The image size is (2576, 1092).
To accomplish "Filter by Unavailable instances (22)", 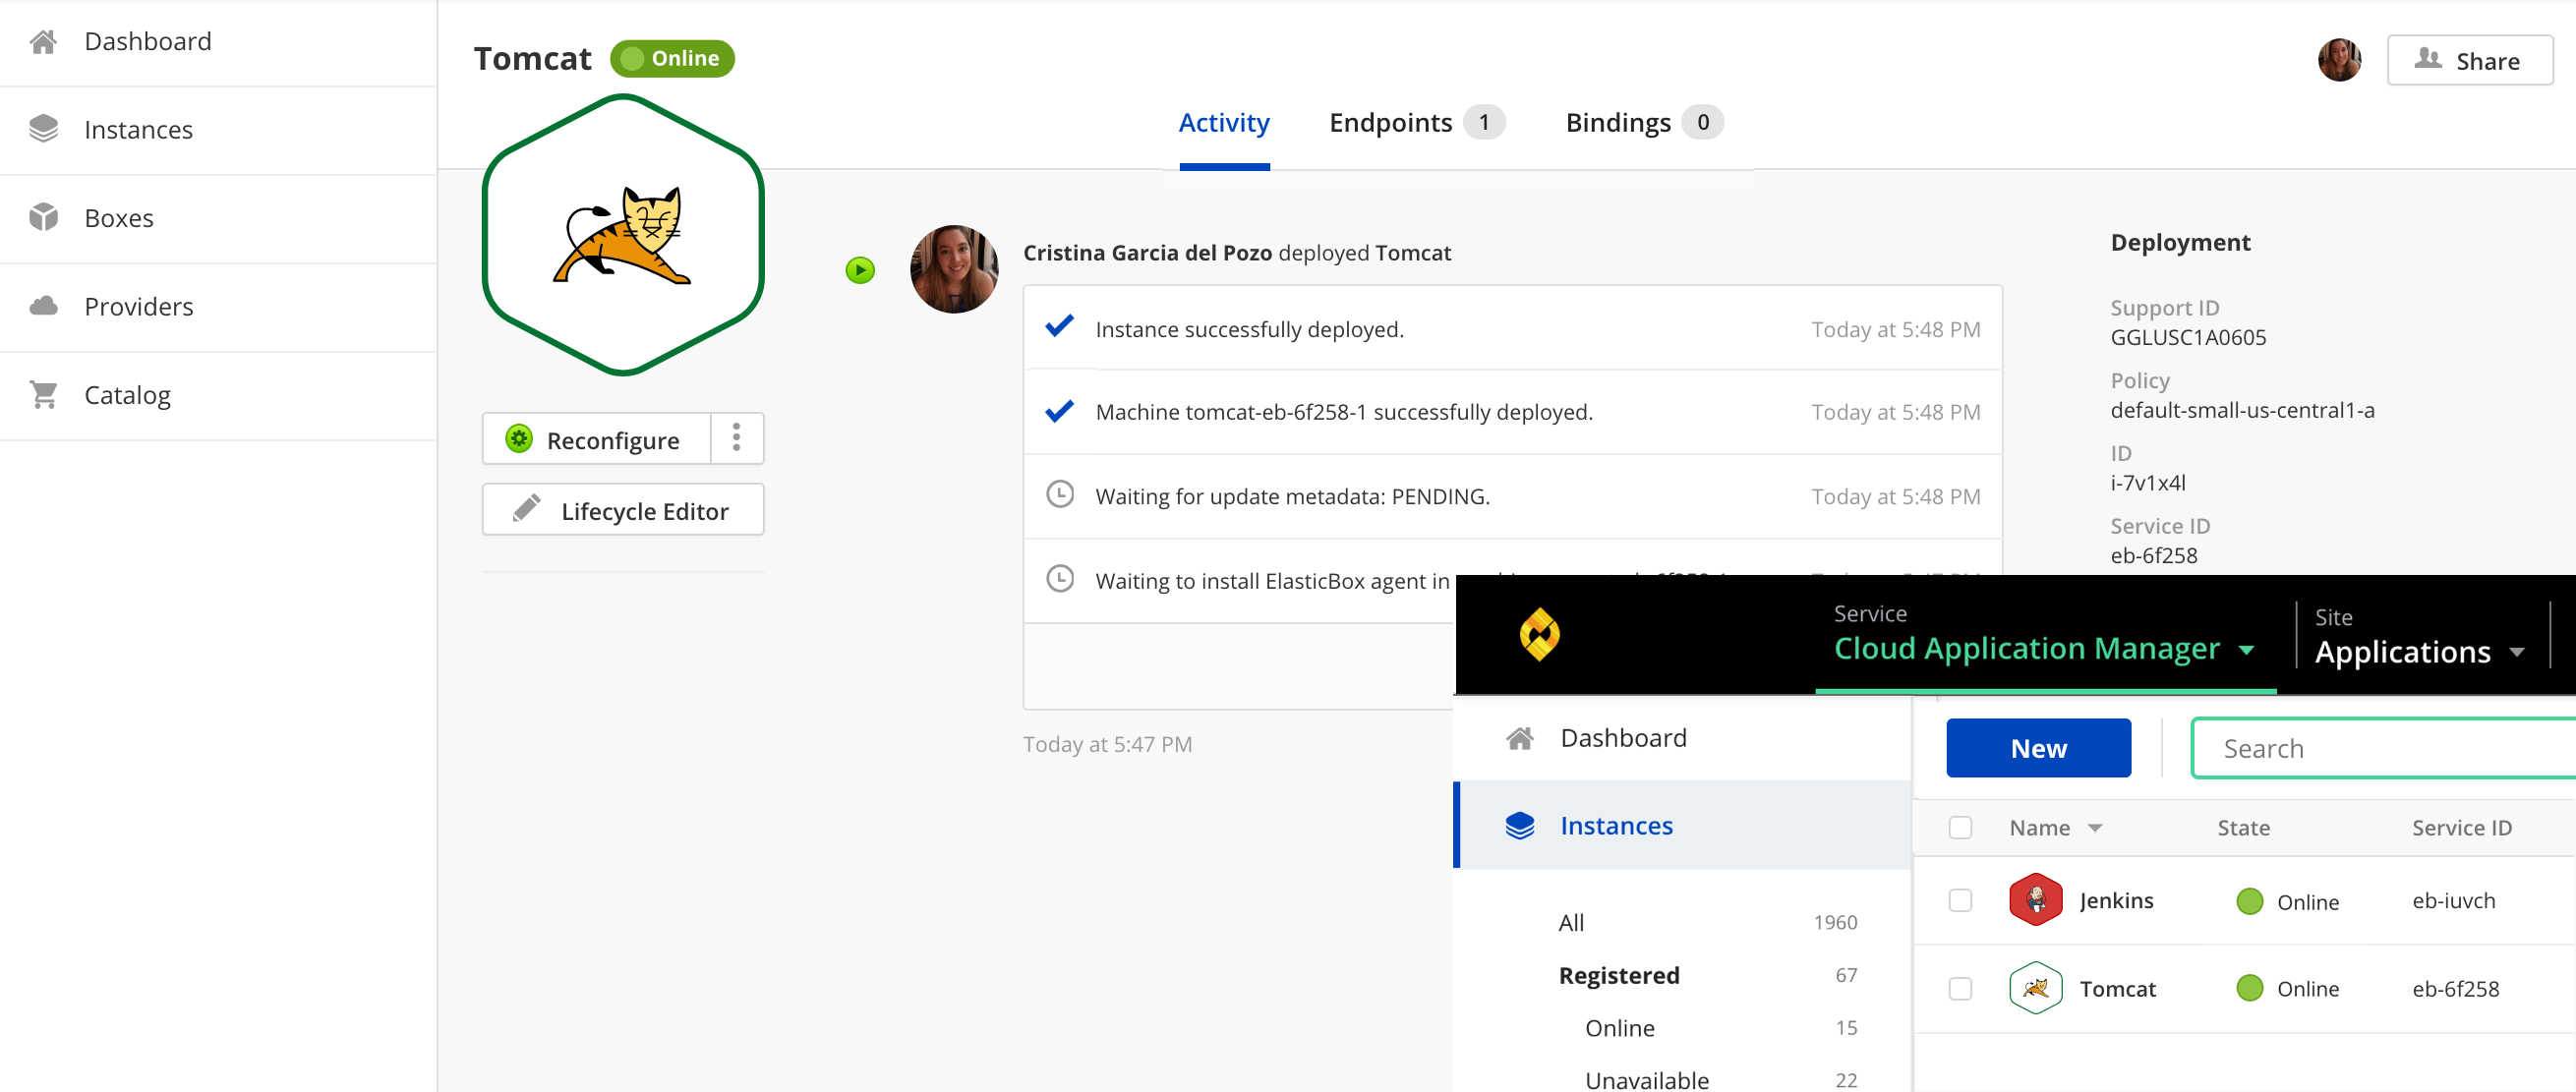I will [x=1721, y=1080].
